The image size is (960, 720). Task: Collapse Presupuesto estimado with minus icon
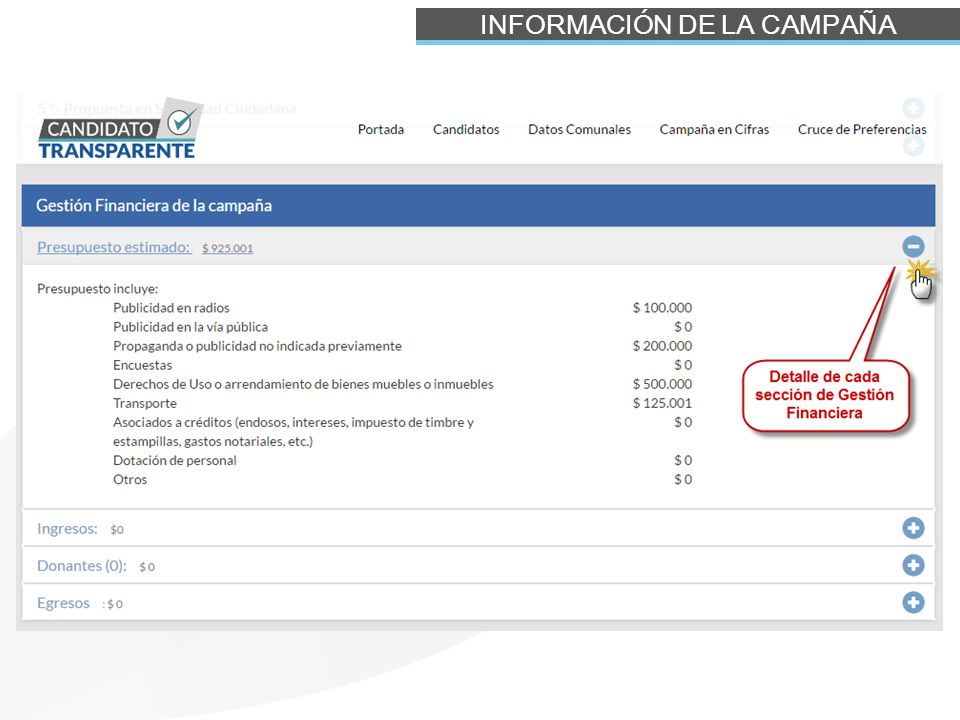pos(913,247)
